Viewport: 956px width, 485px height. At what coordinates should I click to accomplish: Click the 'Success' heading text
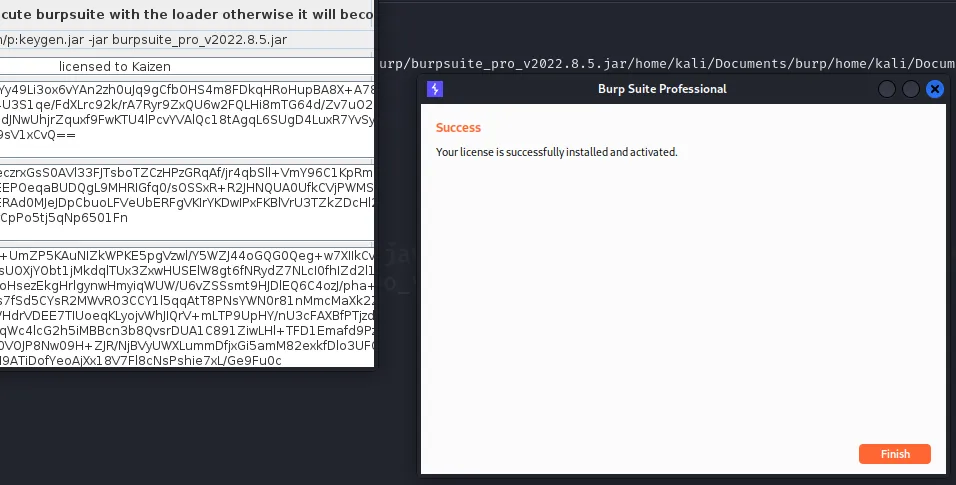coord(458,128)
